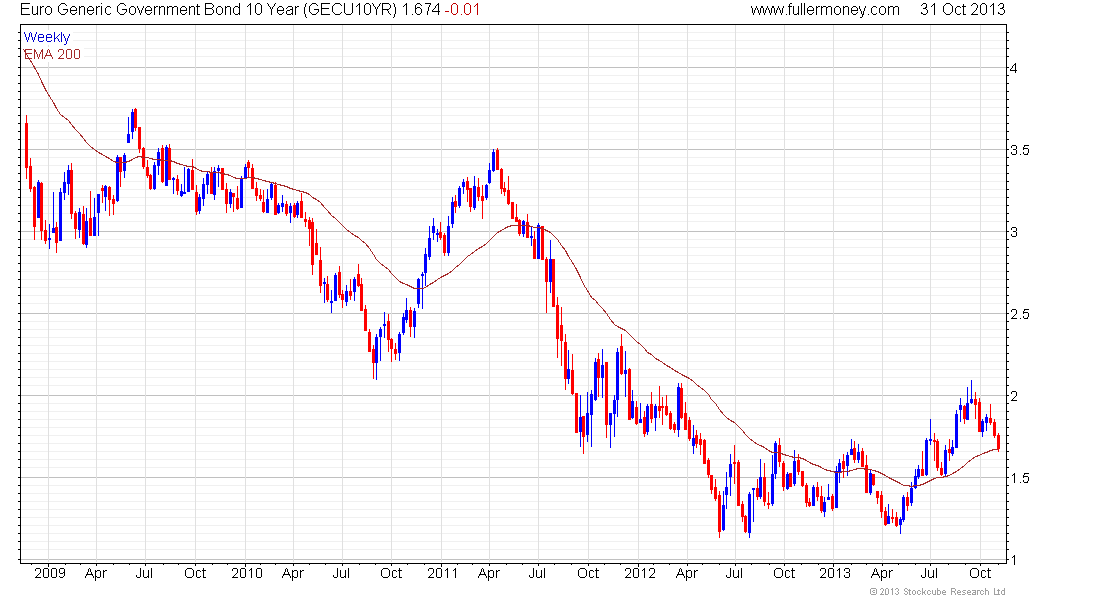Click the y-axis label 2
The image size is (1100, 600).
pos(1013,396)
